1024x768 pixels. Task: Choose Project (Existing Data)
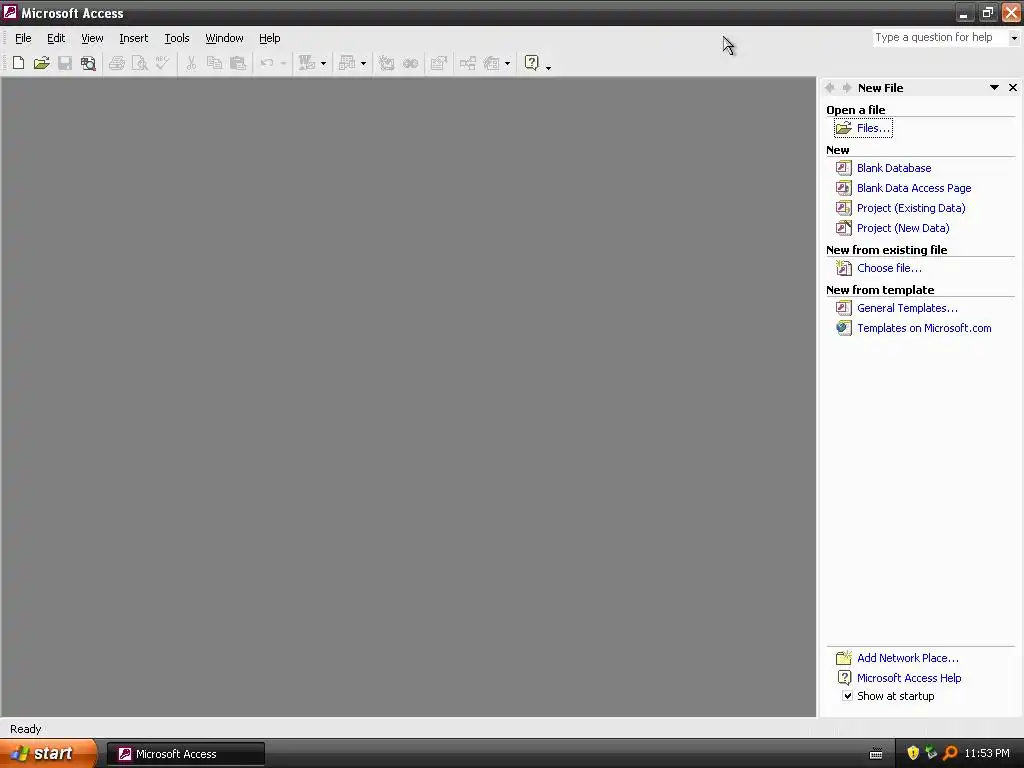point(911,208)
